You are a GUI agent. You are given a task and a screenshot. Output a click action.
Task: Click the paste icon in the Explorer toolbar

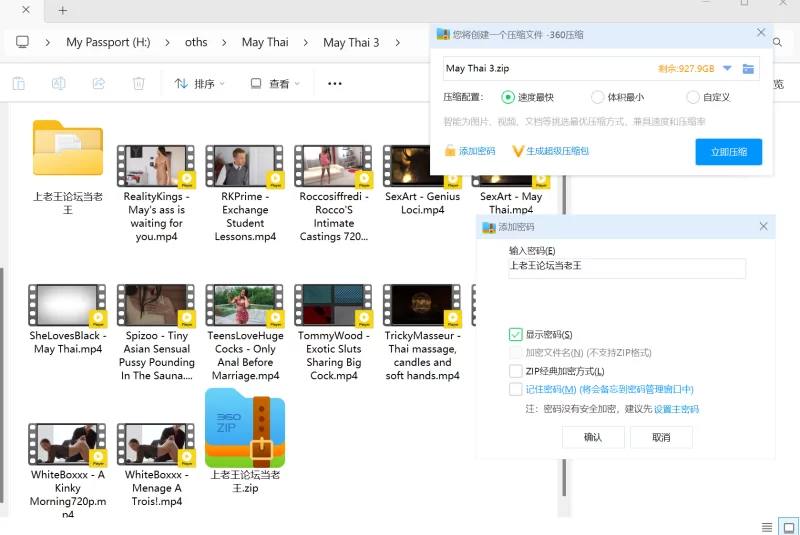[19, 84]
